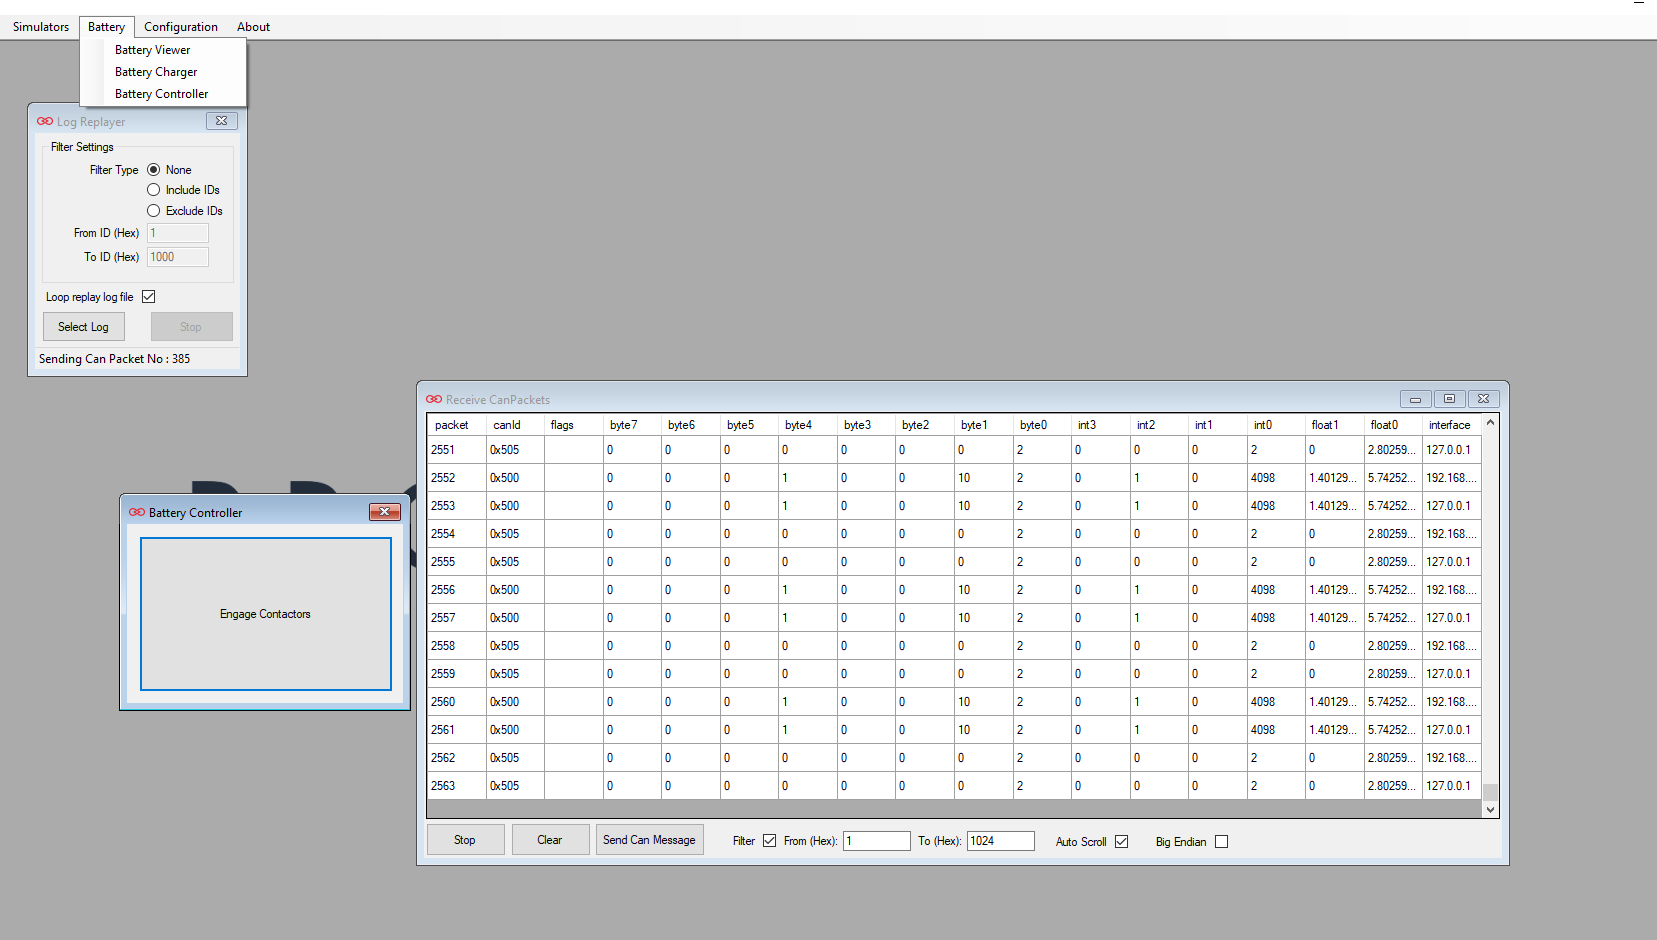Select packet row 2557
Screen dimensions: 1657x940
point(955,618)
